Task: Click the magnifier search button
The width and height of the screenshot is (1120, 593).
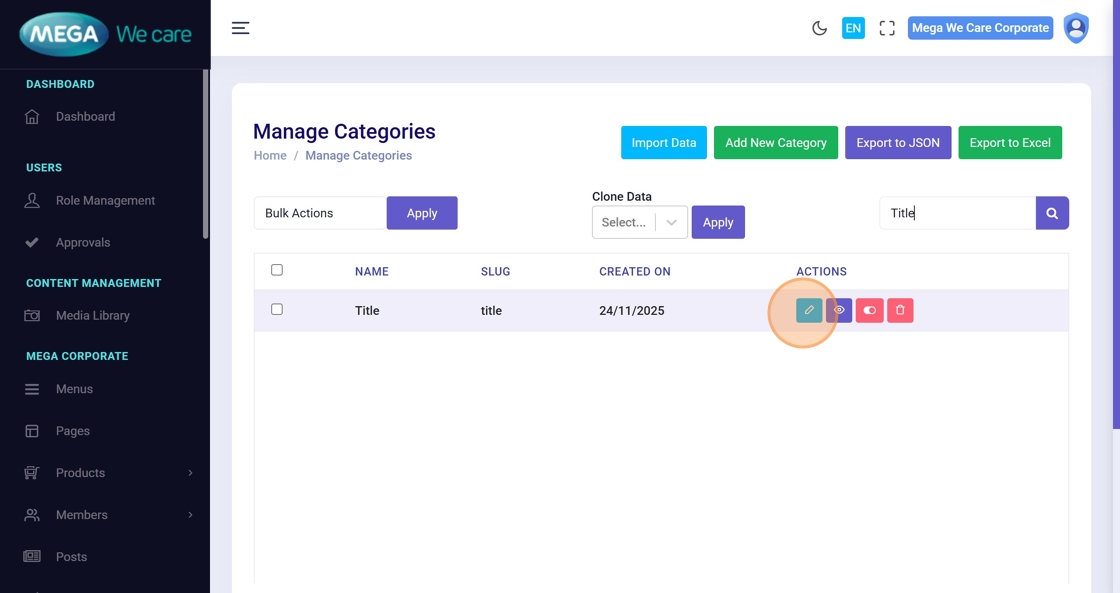Action: click(1052, 213)
